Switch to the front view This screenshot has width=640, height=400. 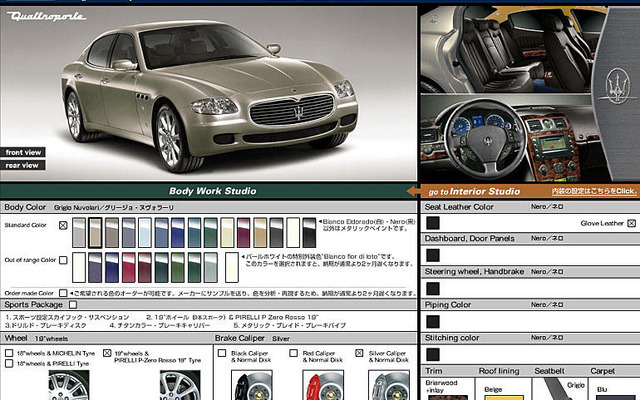(22, 152)
